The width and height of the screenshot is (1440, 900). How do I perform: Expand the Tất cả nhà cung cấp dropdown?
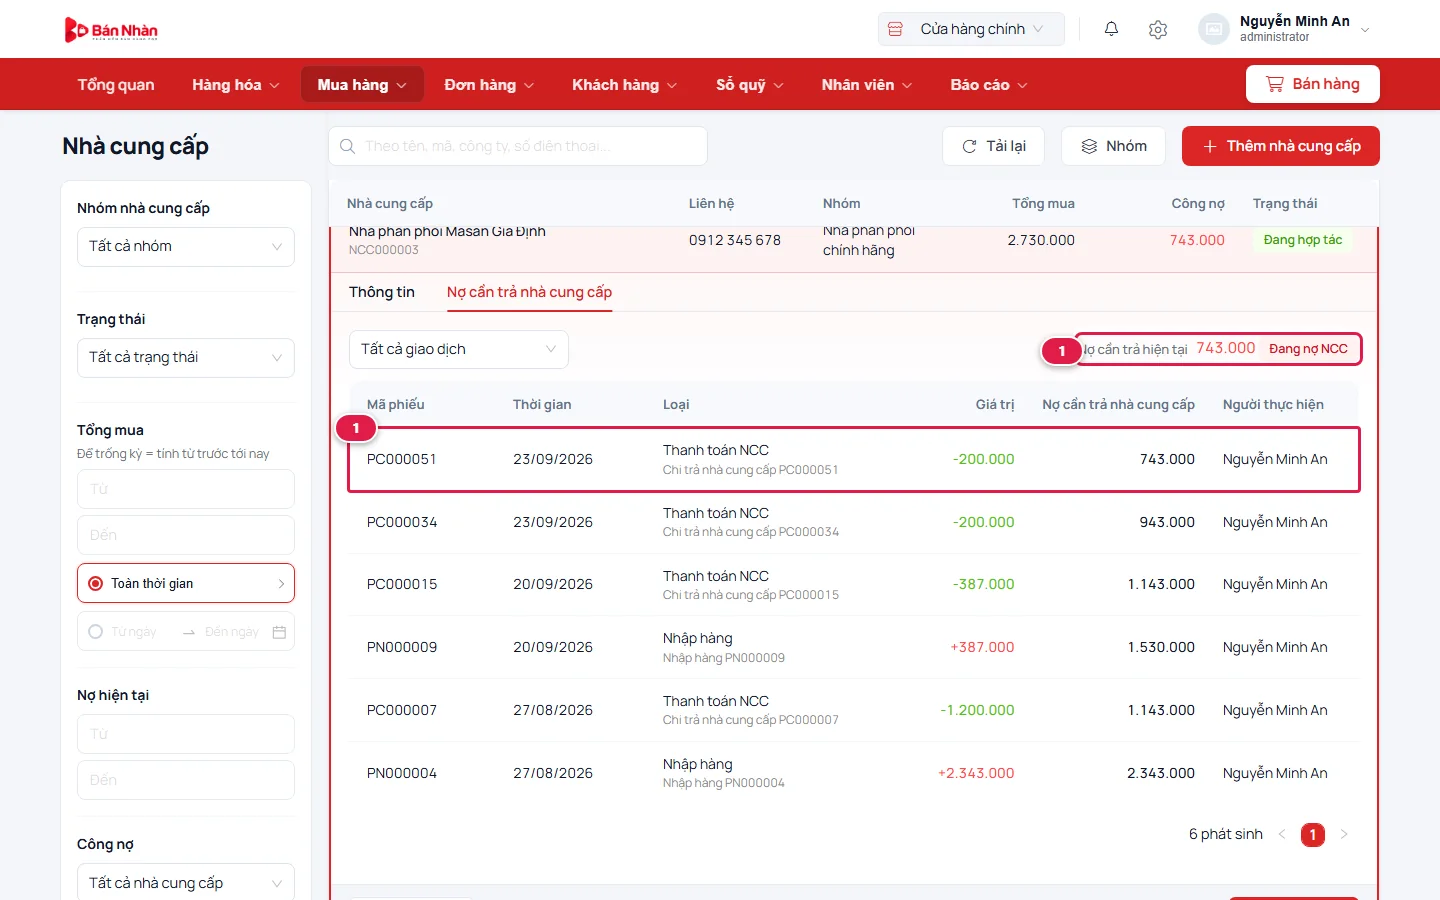click(186, 883)
